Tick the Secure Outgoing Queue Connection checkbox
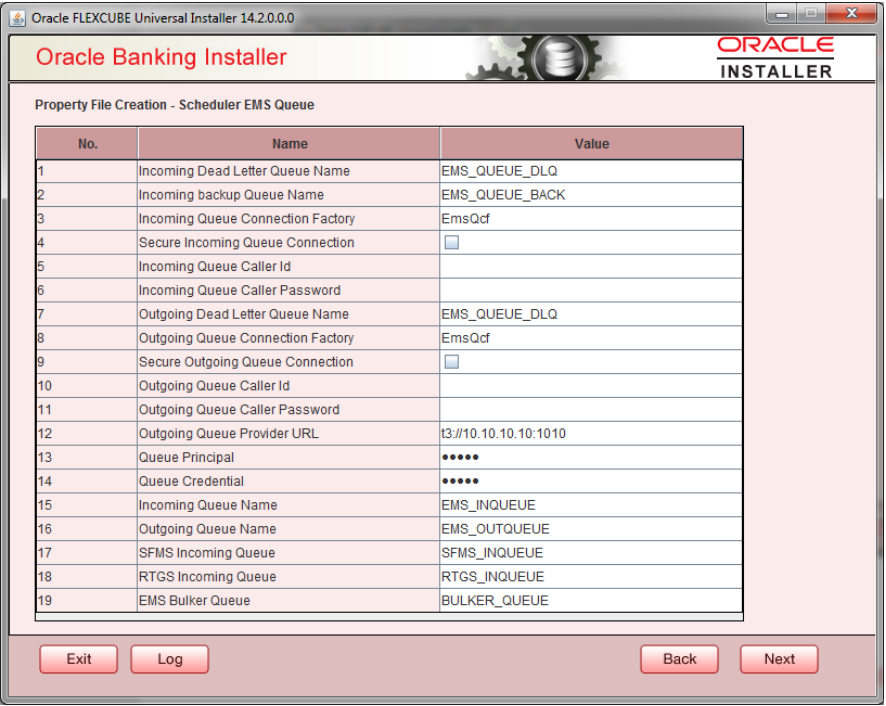Viewport: 886px width, 706px height. click(451, 362)
